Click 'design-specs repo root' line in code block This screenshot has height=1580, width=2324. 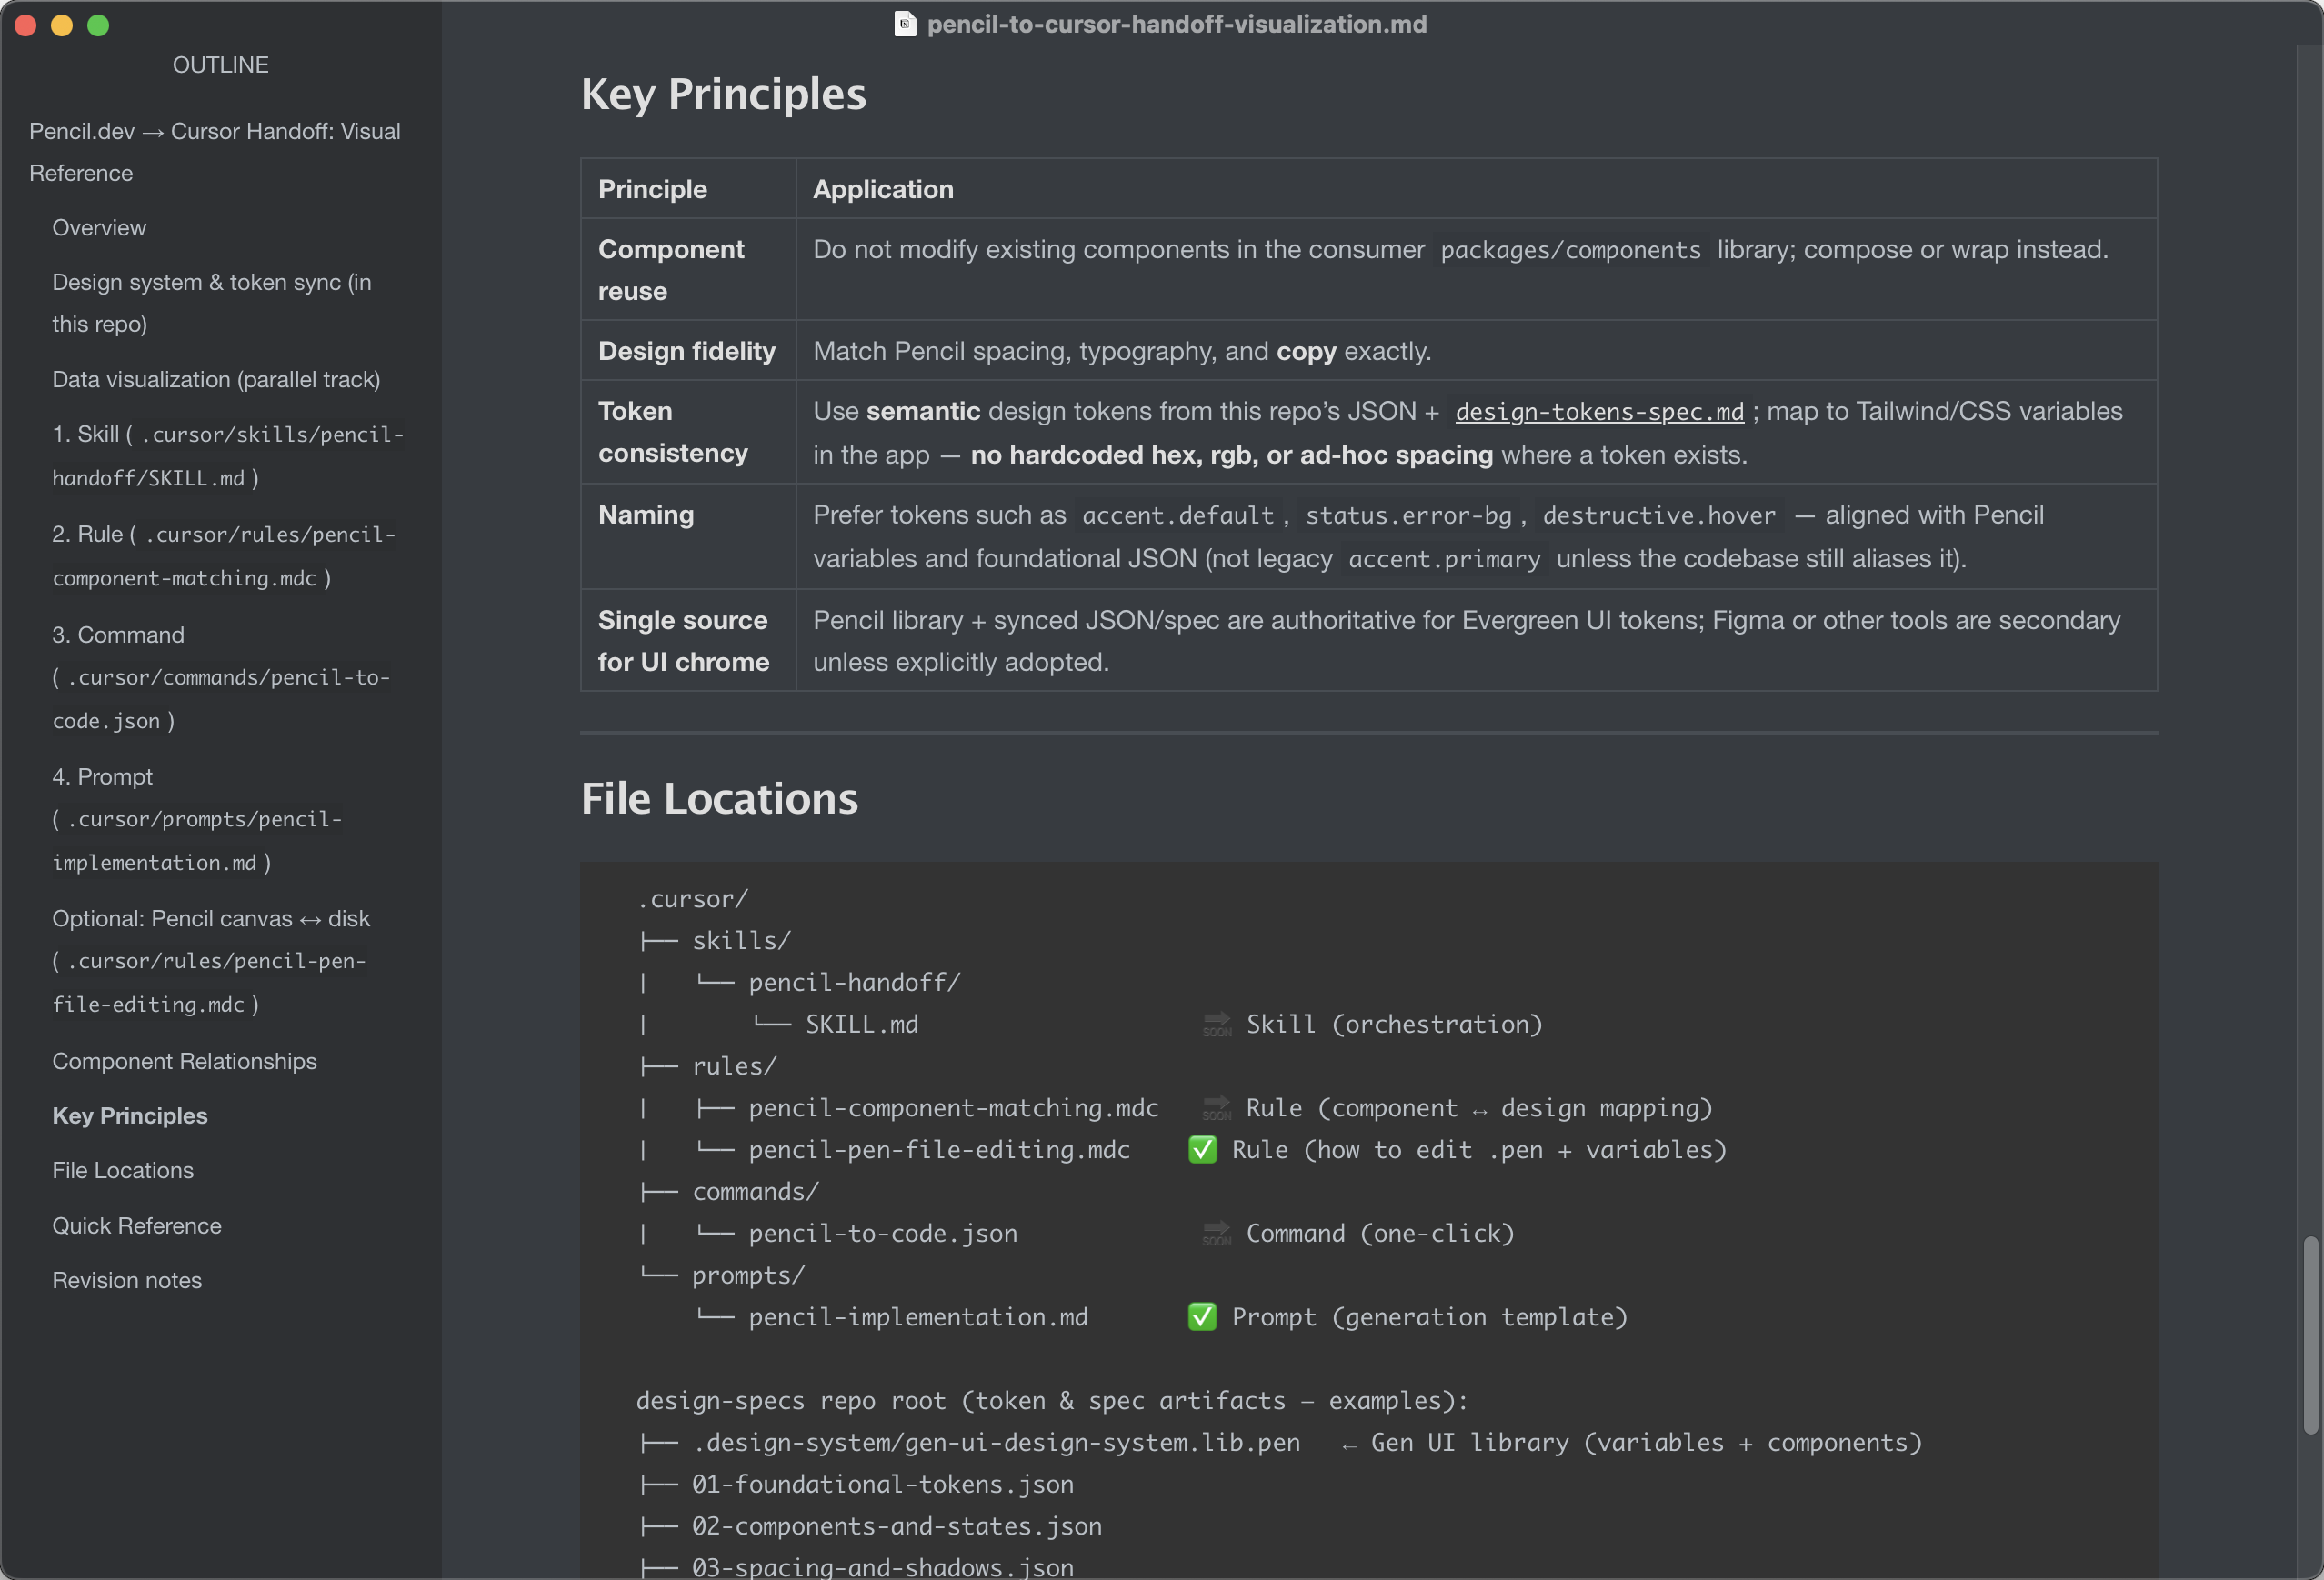(1052, 1401)
